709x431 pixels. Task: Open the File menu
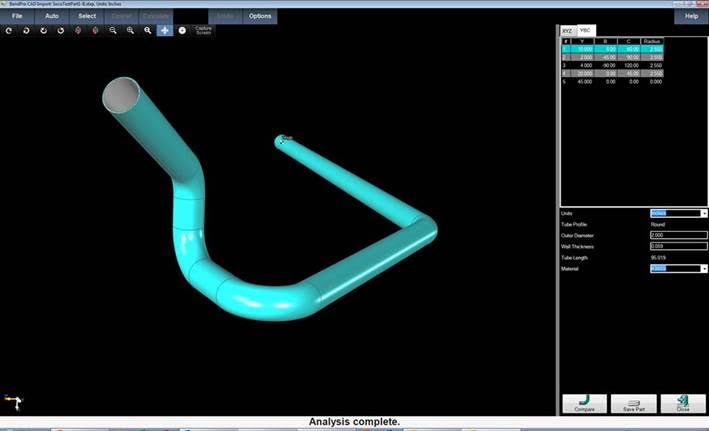pos(17,16)
